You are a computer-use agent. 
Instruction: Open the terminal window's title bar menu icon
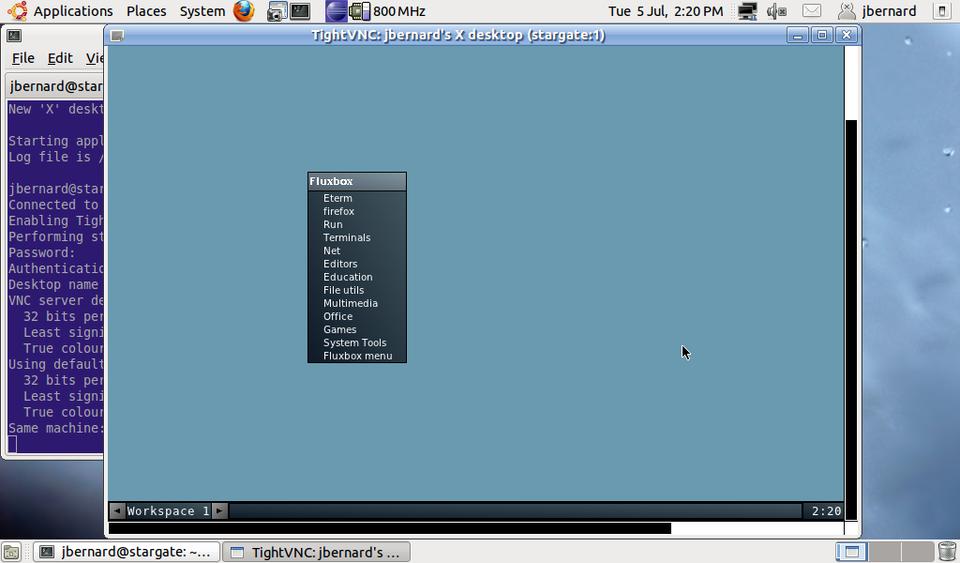pyautogui.click(x=14, y=35)
